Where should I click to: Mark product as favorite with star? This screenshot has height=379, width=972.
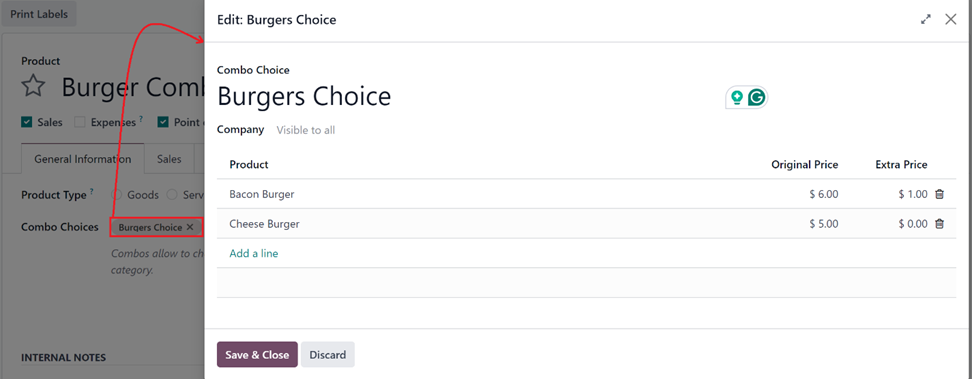click(x=33, y=87)
